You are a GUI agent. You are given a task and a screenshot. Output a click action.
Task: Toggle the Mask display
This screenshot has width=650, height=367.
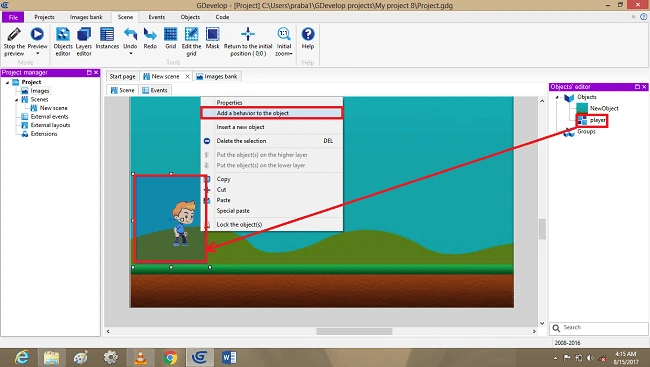(x=212, y=38)
